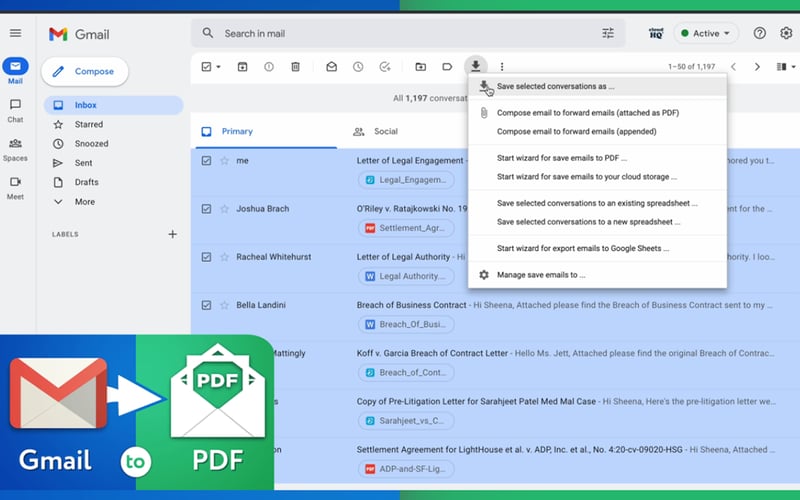Report spam on selected conversations

(269, 67)
